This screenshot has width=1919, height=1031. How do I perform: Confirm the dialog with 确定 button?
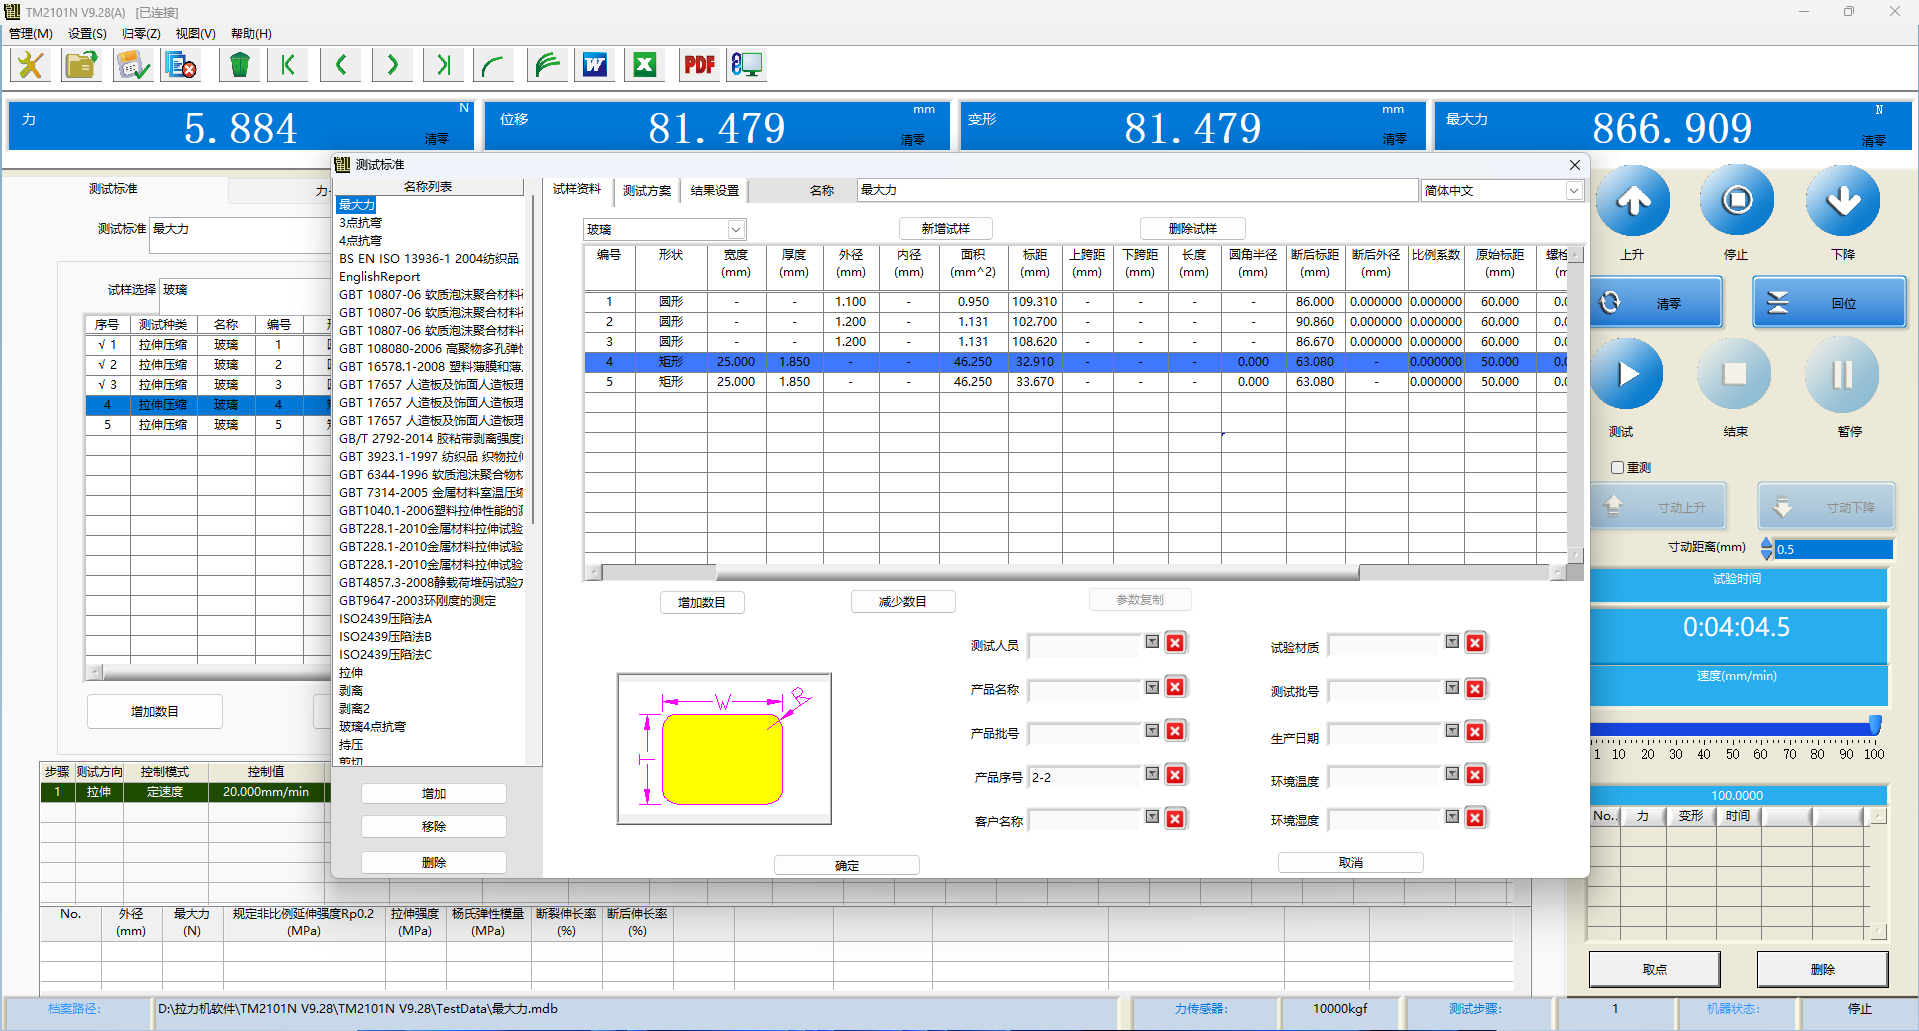pyautogui.click(x=846, y=865)
